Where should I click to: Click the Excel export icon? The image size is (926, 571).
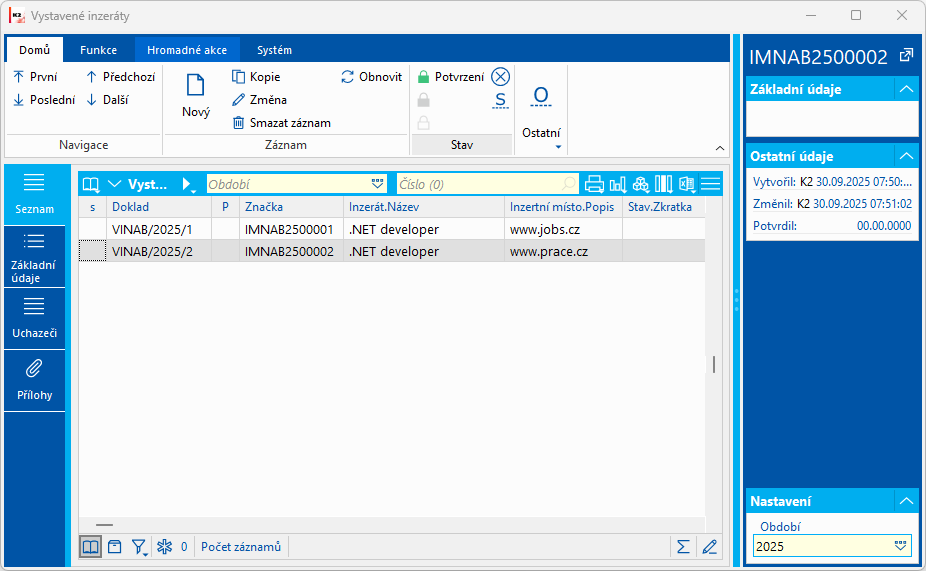tap(687, 184)
